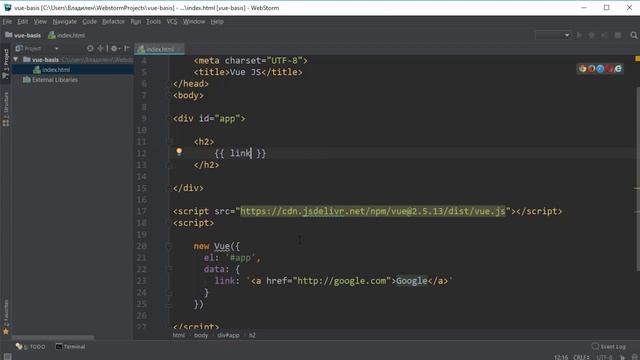This screenshot has height=360, width=640.
Task: Click the CRLF line separator status
Action: [x=581, y=358]
